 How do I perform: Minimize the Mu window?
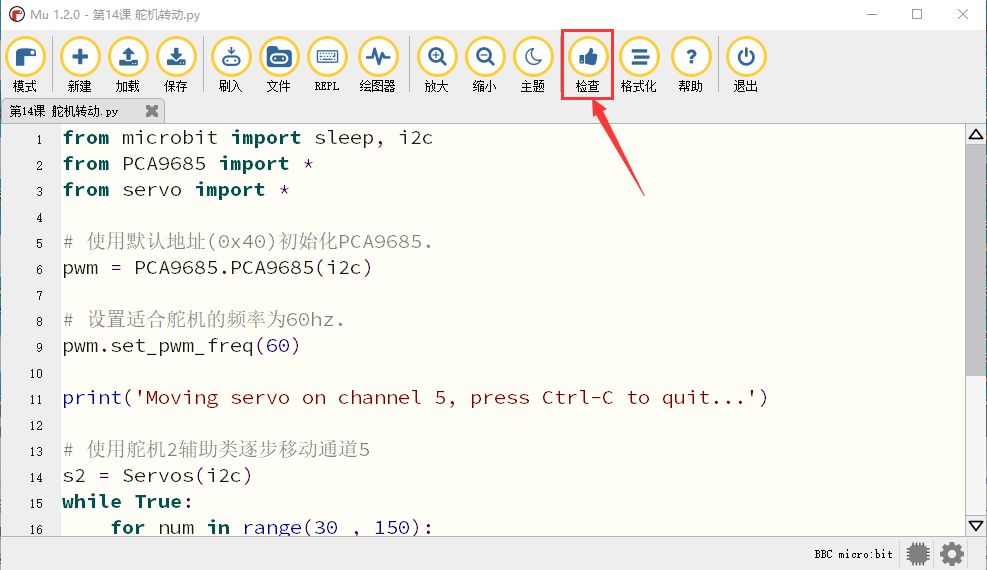click(x=872, y=14)
